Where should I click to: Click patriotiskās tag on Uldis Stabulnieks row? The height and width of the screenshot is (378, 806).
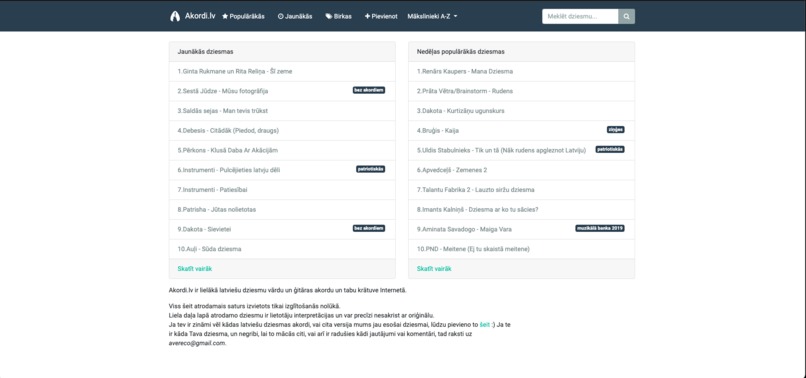click(610, 149)
